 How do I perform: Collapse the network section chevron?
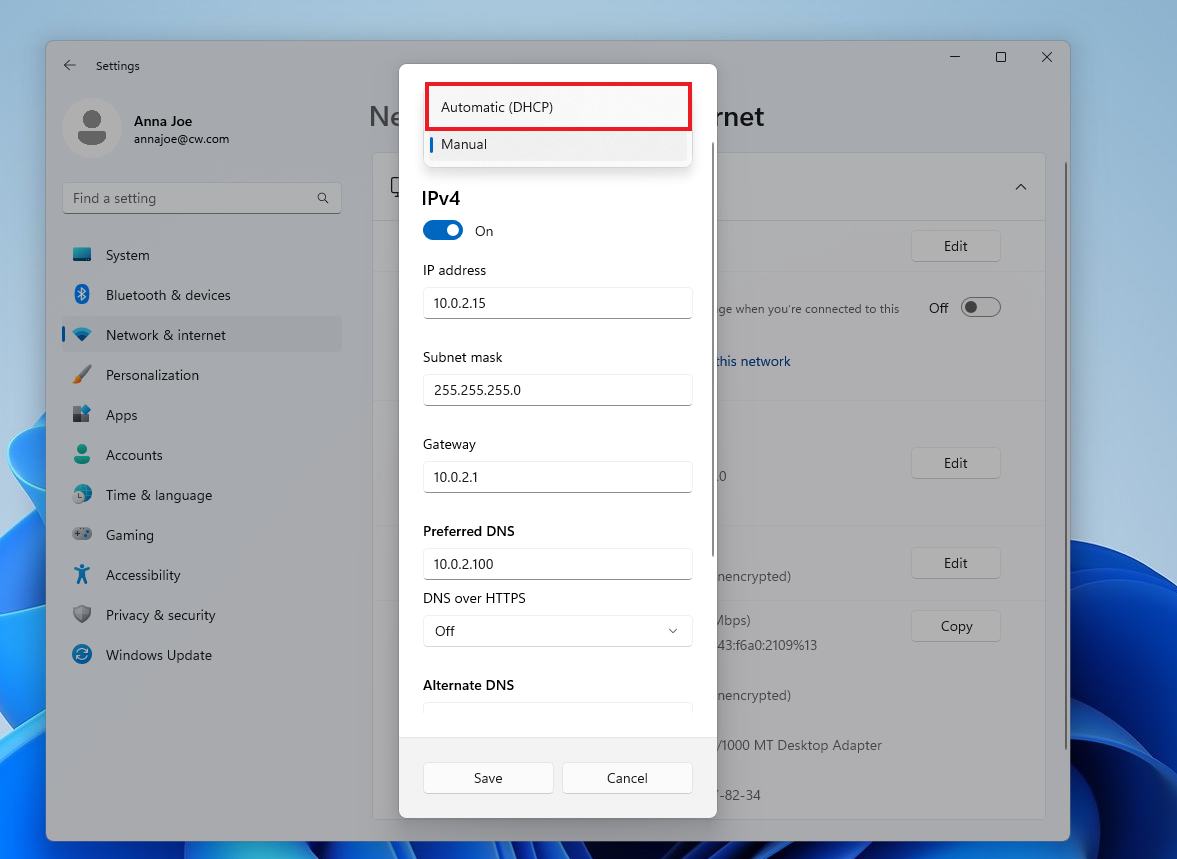(x=1021, y=186)
